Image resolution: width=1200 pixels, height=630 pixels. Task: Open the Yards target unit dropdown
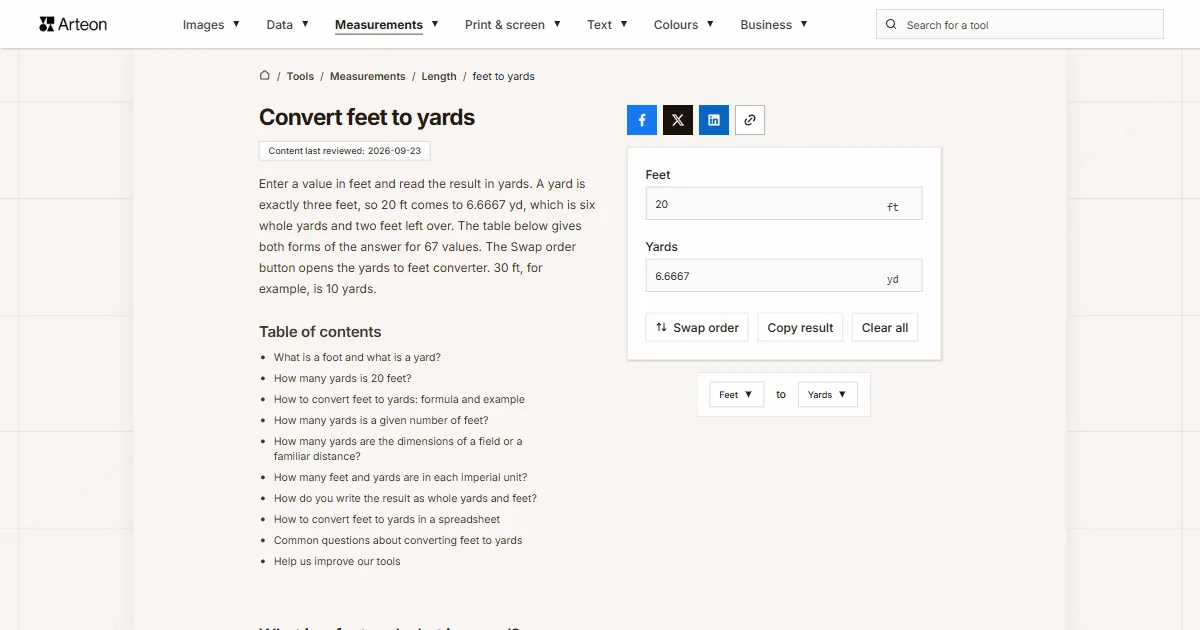(x=827, y=395)
